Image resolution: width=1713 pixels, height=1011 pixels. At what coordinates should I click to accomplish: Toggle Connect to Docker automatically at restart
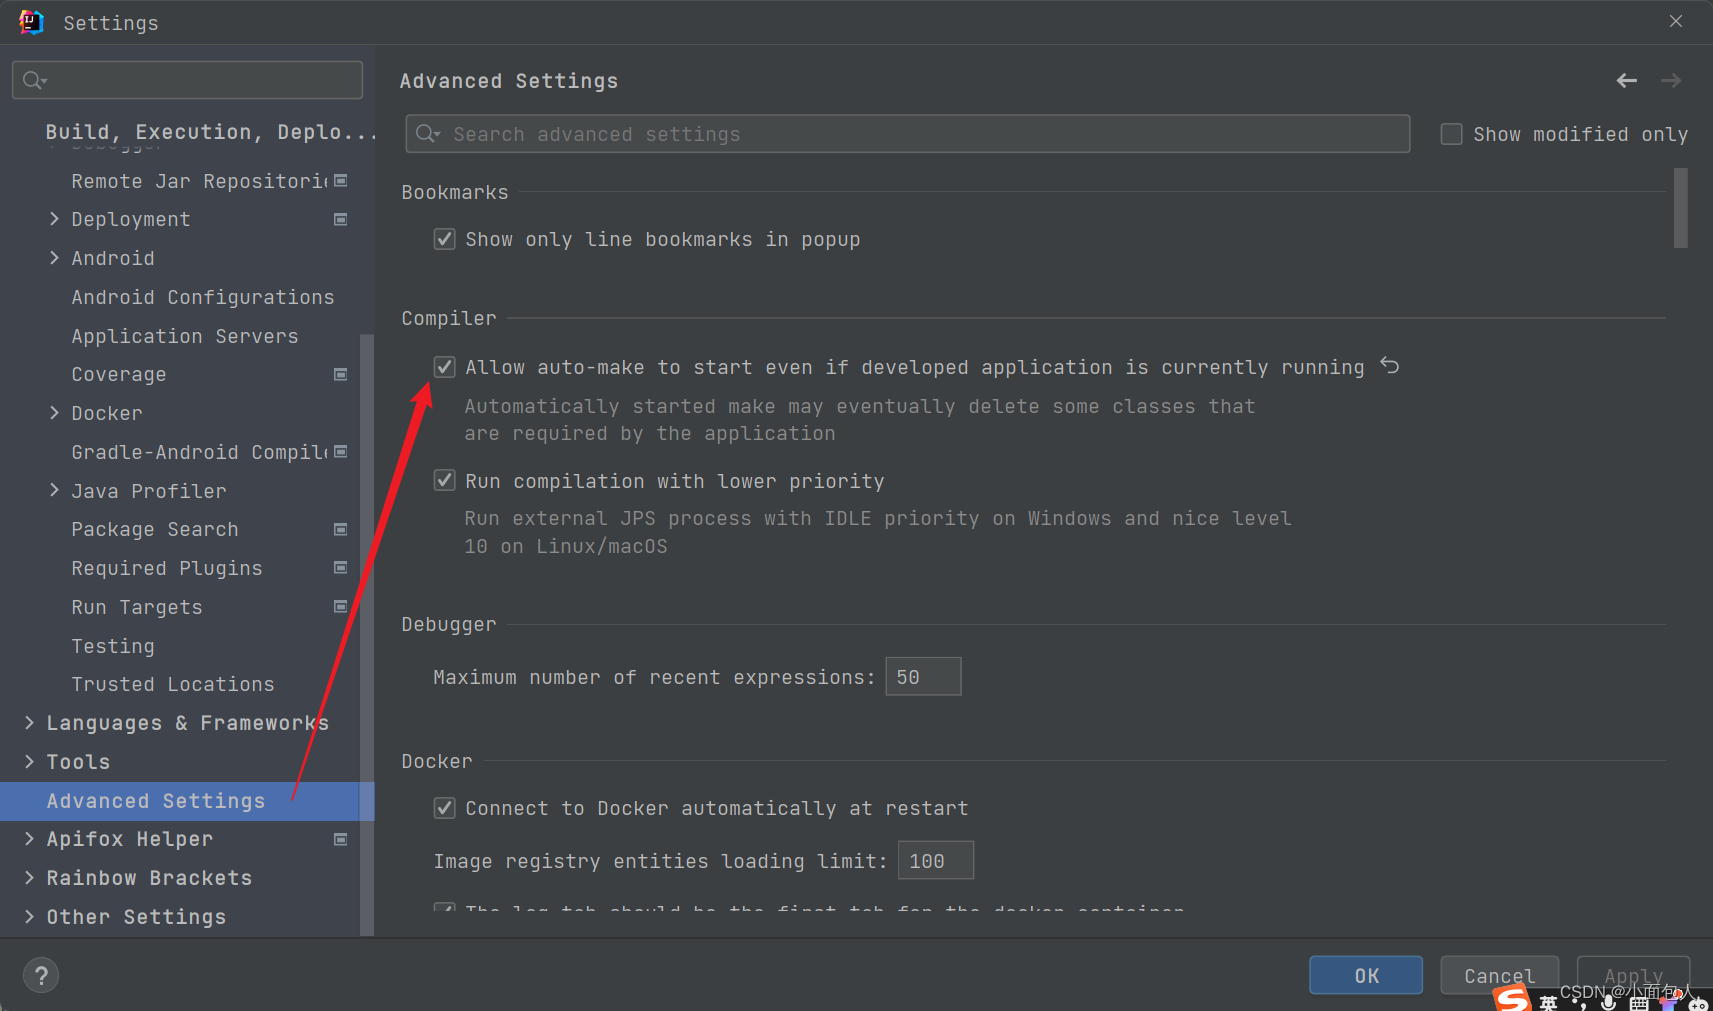point(445,808)
